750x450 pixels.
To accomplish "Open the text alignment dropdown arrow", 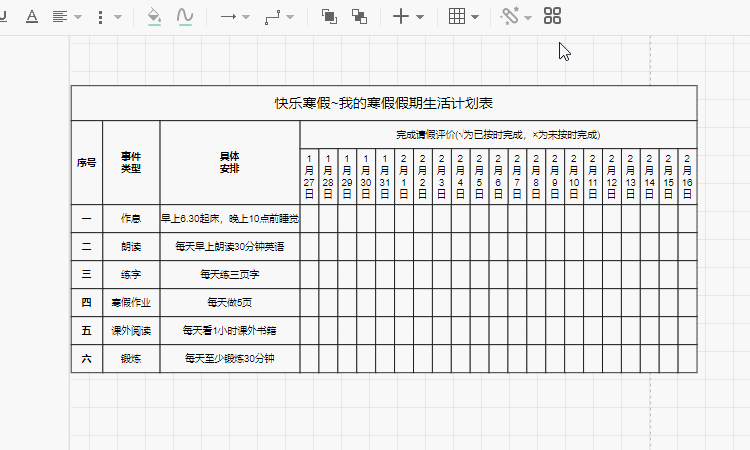I will pos(78,17).
